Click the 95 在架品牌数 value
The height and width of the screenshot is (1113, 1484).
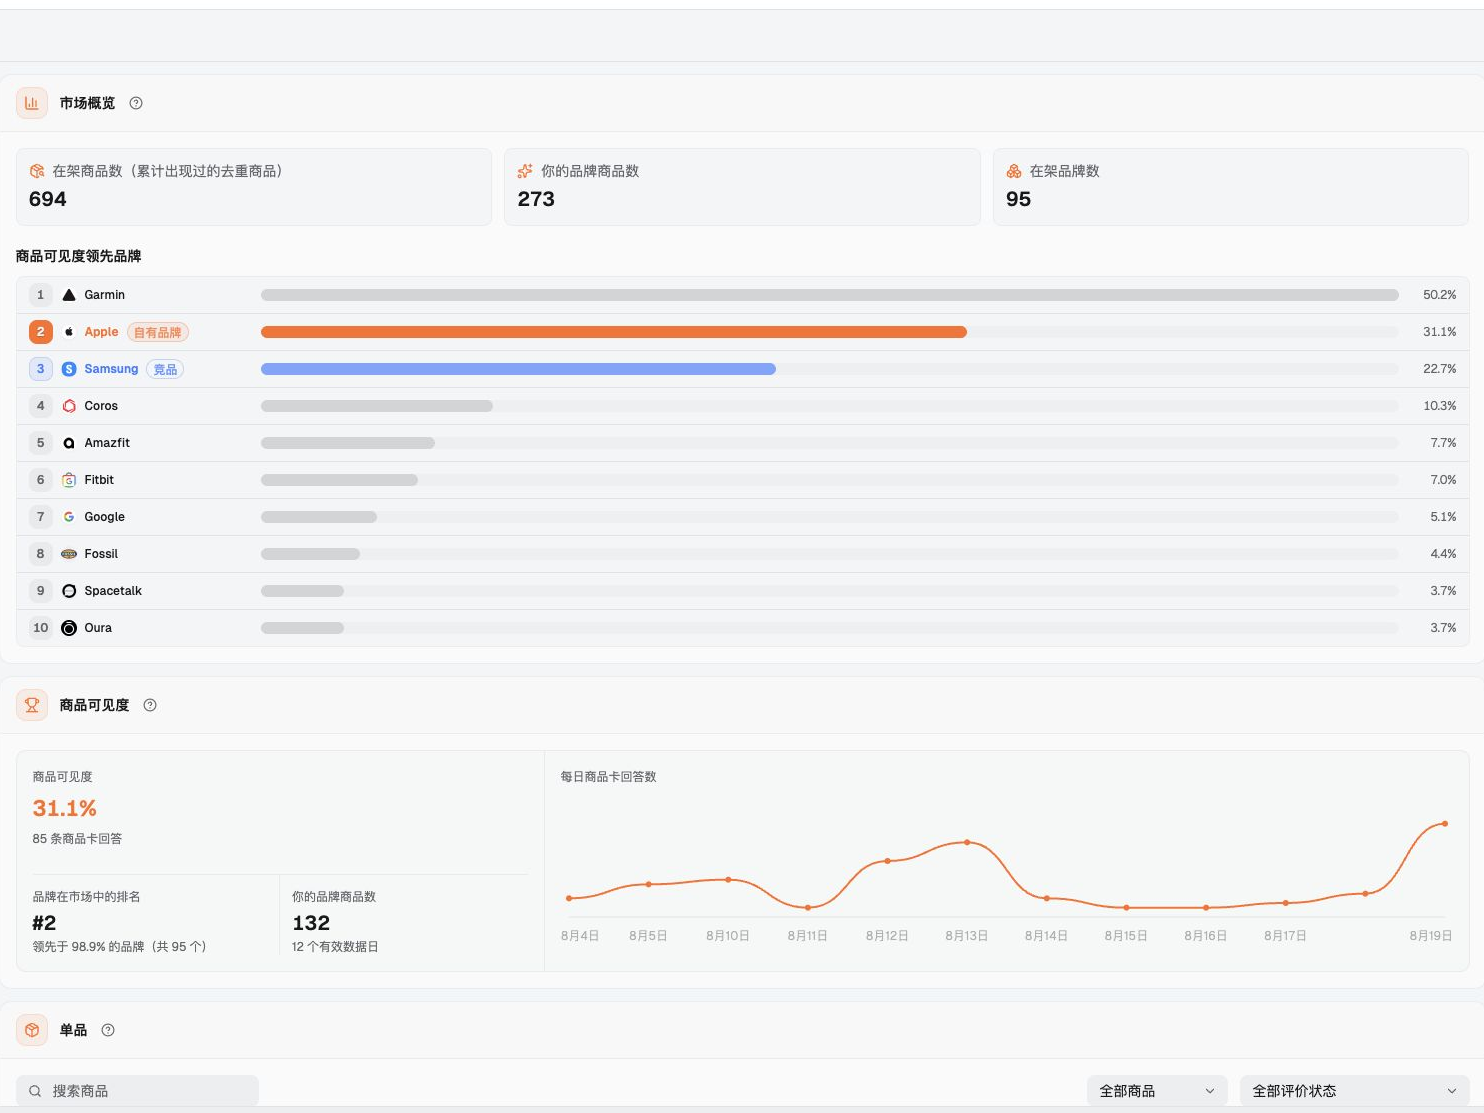tap(1018, 199)
